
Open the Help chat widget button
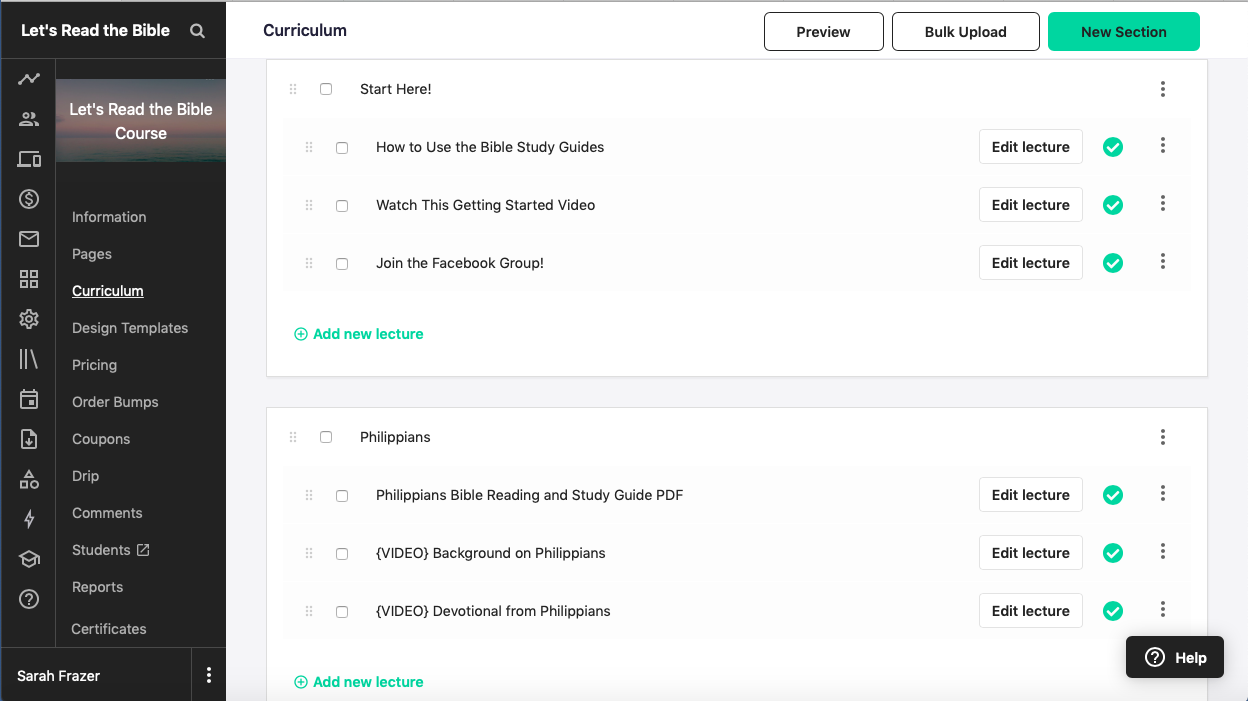coord(1175,657)
